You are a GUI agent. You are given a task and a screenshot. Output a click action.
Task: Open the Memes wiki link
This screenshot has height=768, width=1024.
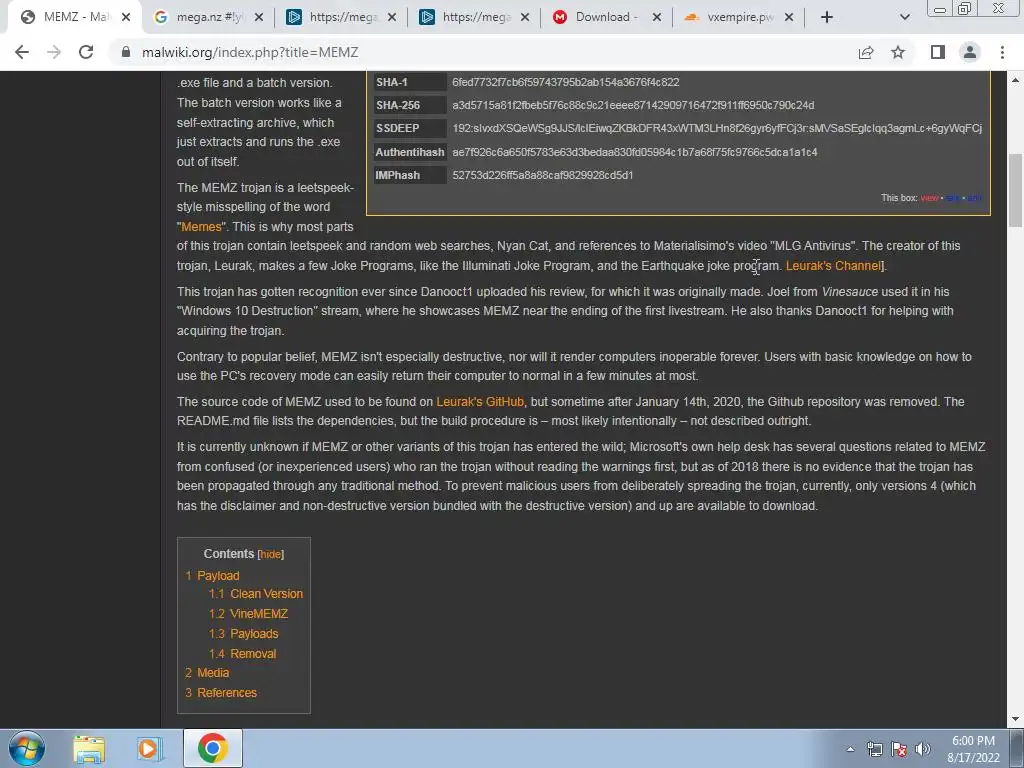[x=201, y=227]
